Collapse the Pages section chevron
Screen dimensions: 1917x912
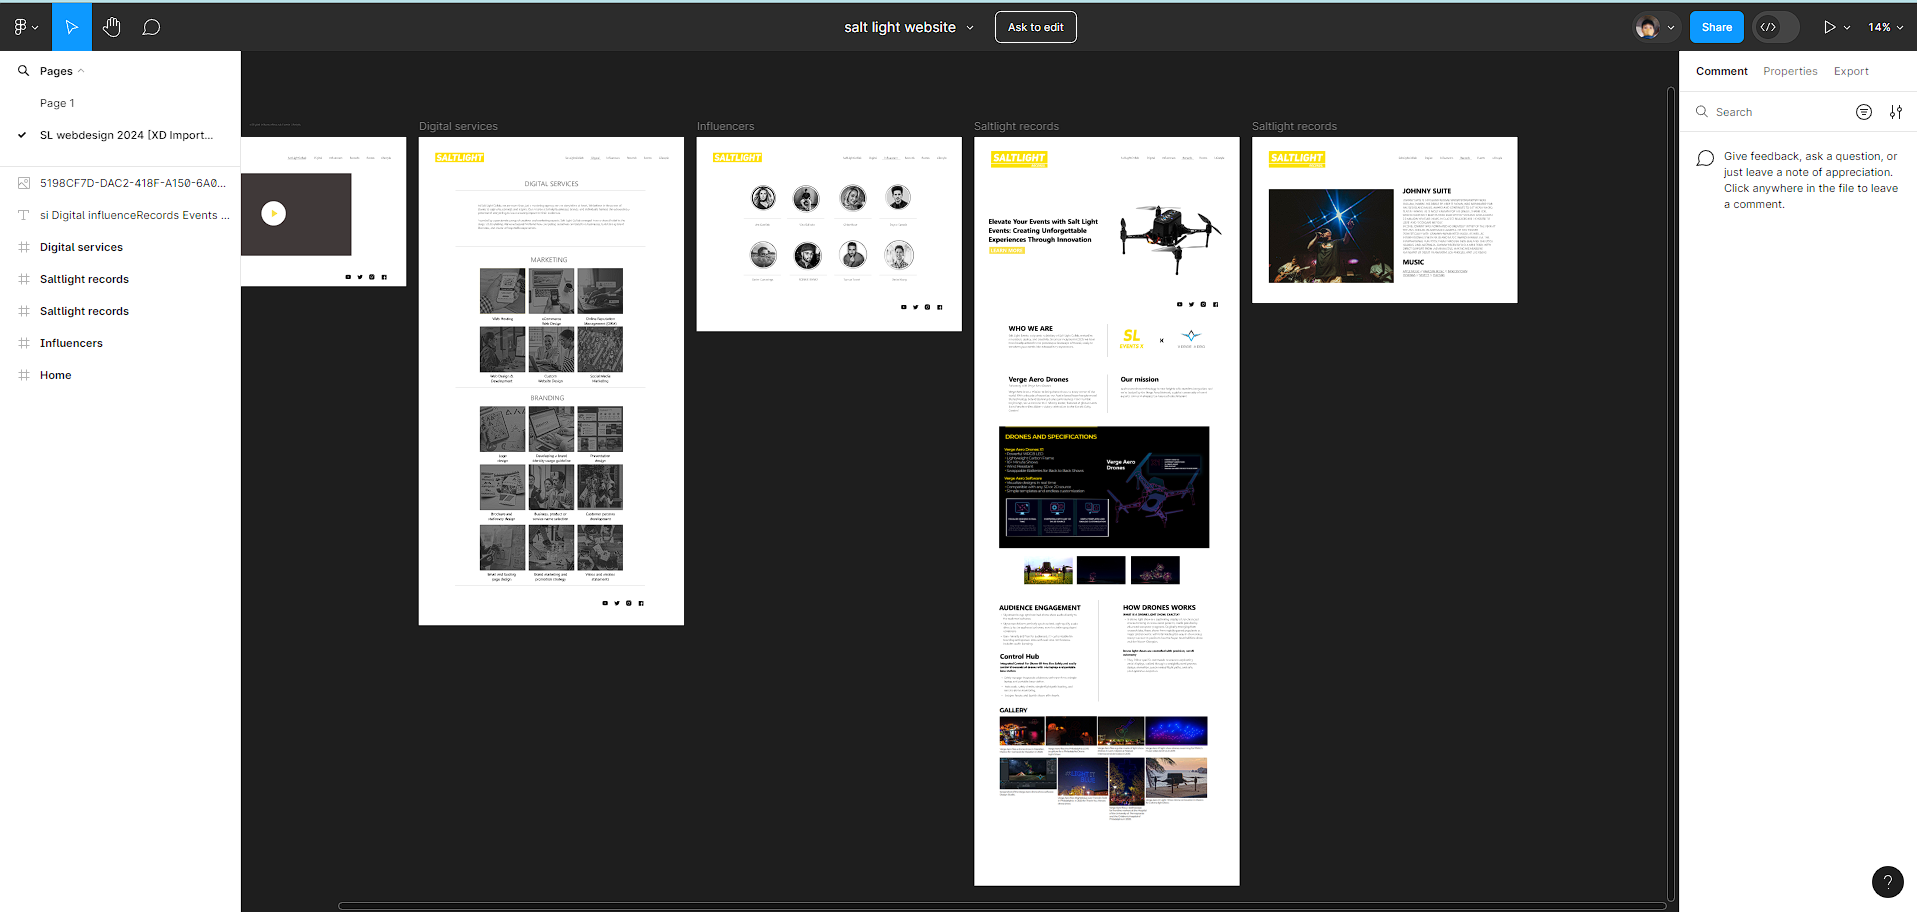pyautogui.click(x=81, y=71)
